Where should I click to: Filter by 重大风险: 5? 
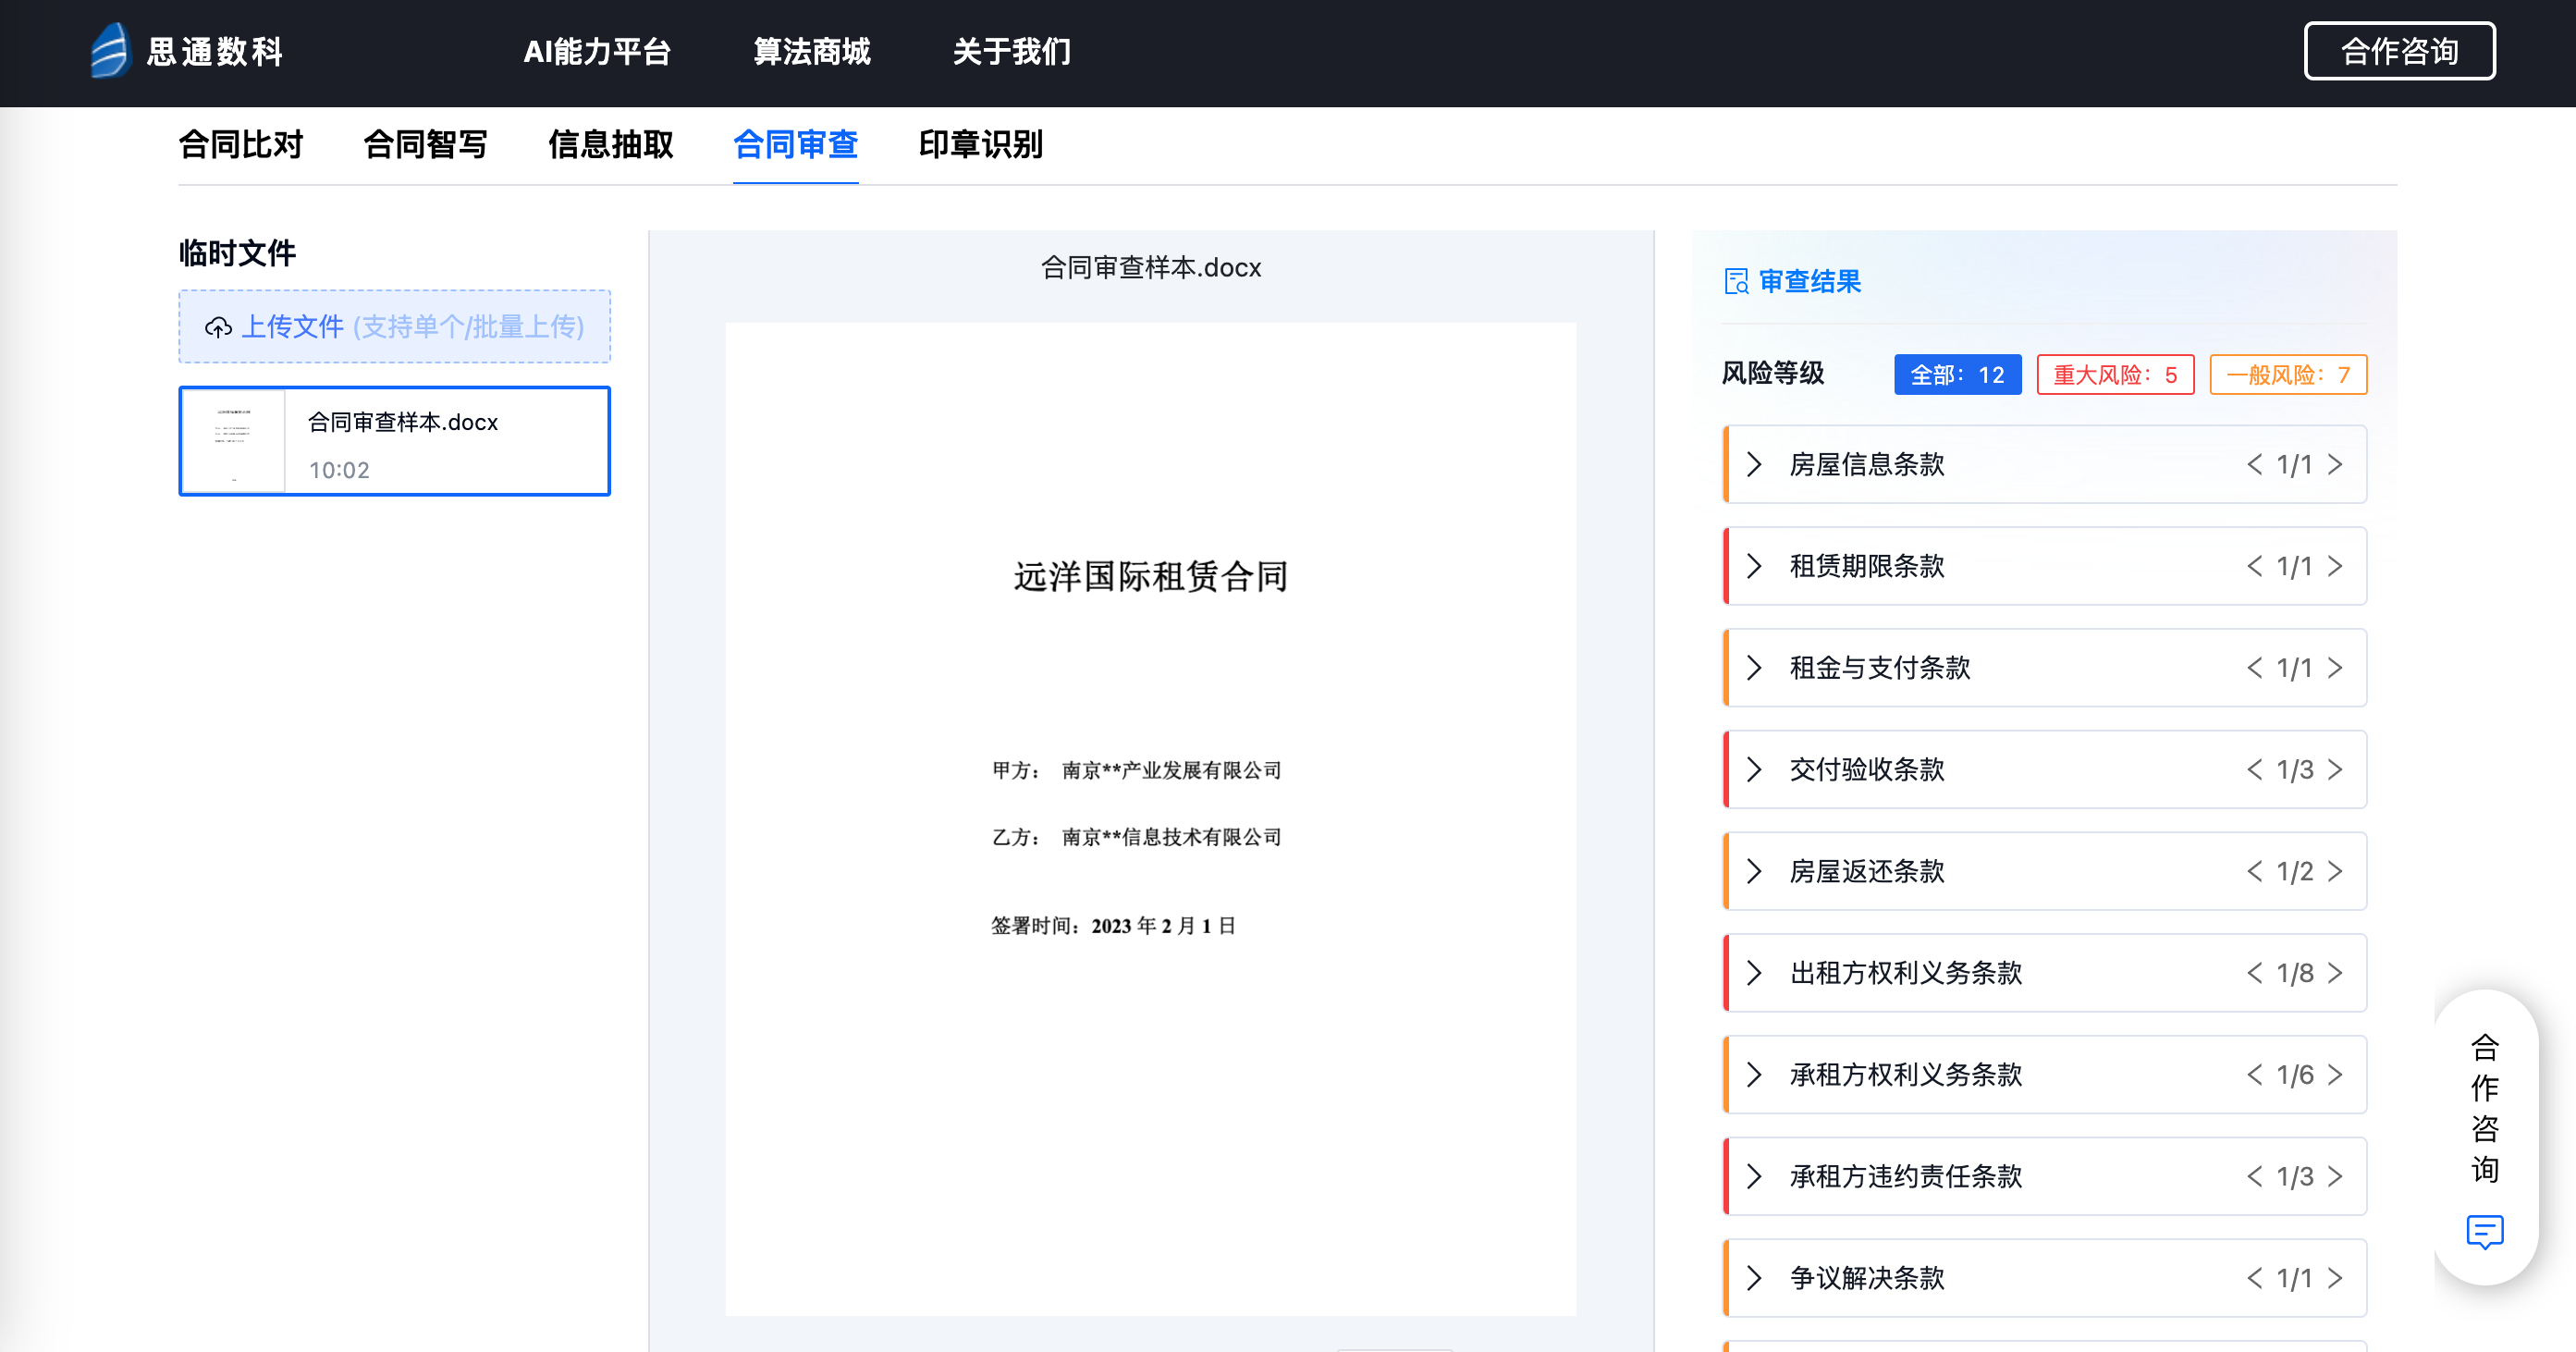pyautogui.click(x=2115, y=375)
